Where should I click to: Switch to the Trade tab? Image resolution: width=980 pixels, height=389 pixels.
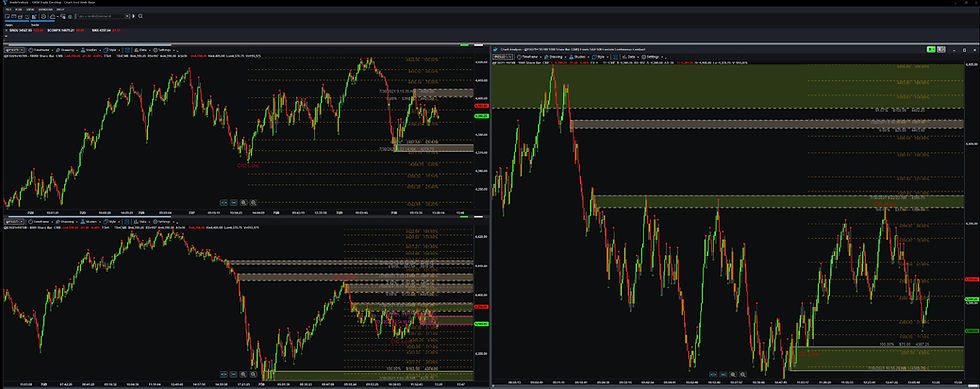pos(35,25)
